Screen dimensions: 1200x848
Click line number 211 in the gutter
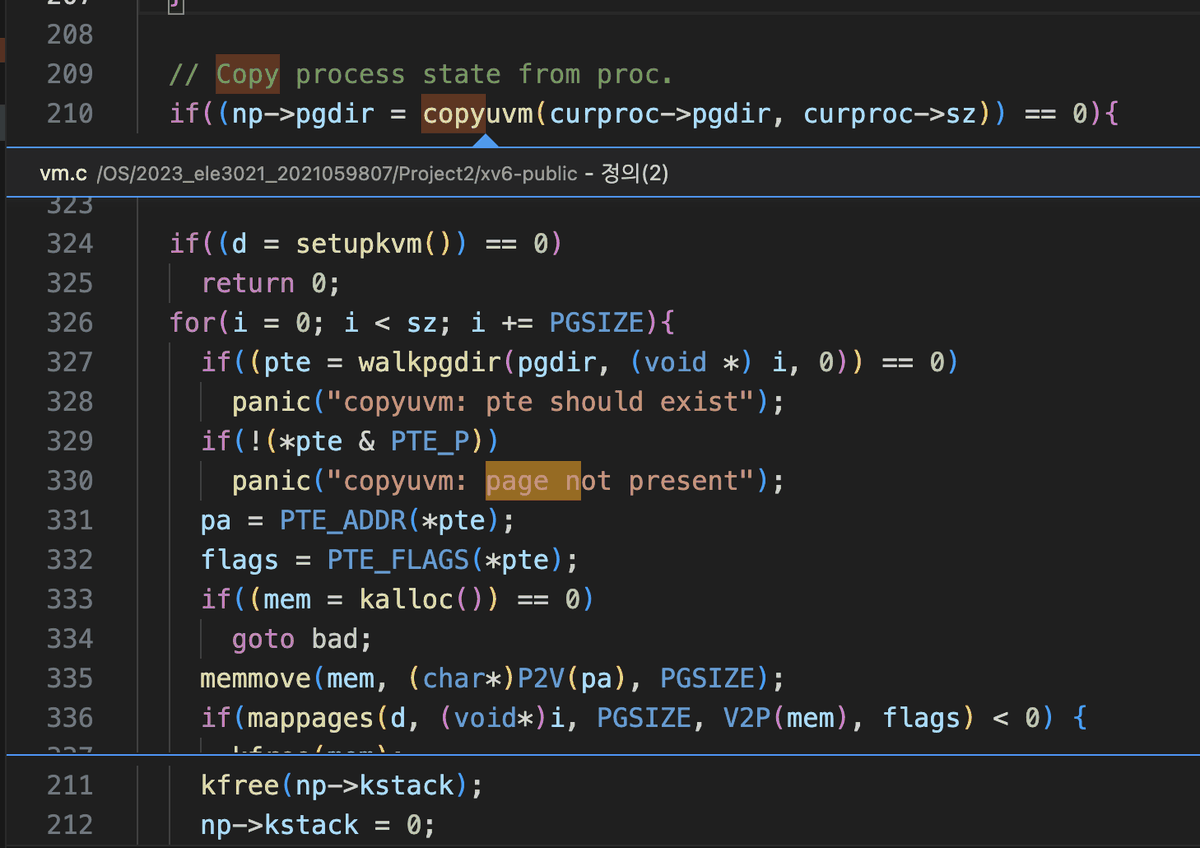point(70,785)
